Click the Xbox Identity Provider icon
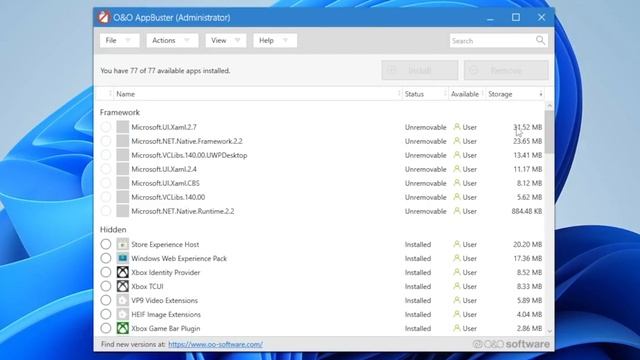The height and width of the screenshot is (360, 640). pos(122,272)
